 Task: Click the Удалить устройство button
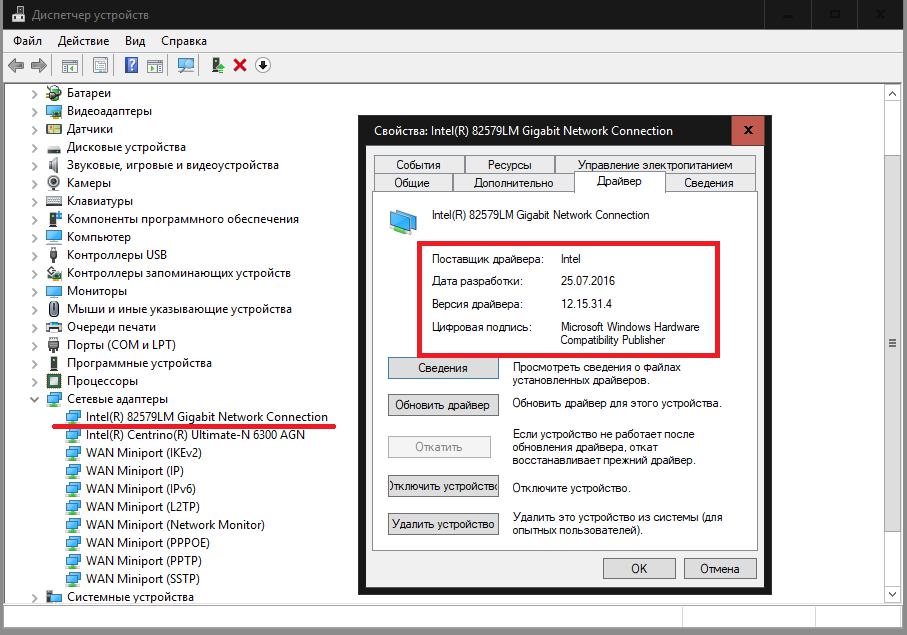443,524
